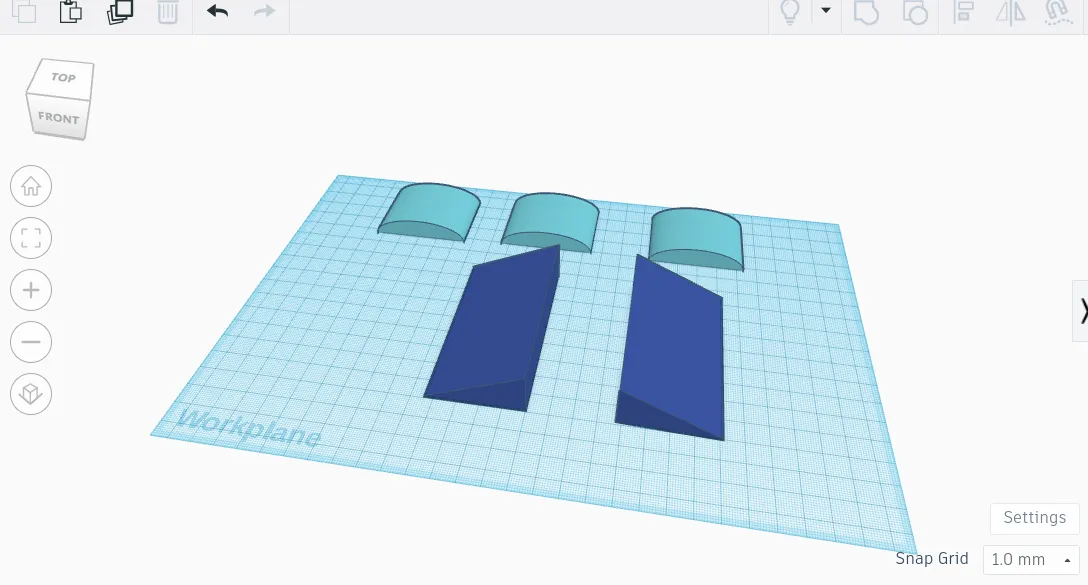The height and width of the screenshot is (585, 1088).
Task: Click the Ungroup shapes icon
Action: pyautogui.click(x=915, y=11)
